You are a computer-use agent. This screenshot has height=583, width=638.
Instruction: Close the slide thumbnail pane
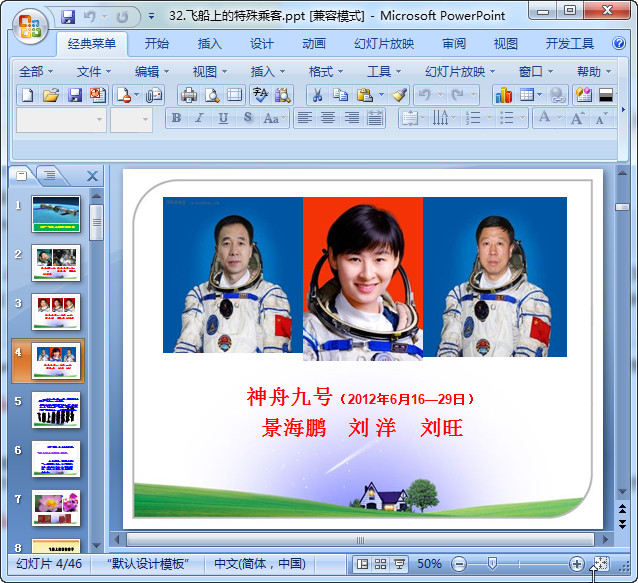(92, 176)
